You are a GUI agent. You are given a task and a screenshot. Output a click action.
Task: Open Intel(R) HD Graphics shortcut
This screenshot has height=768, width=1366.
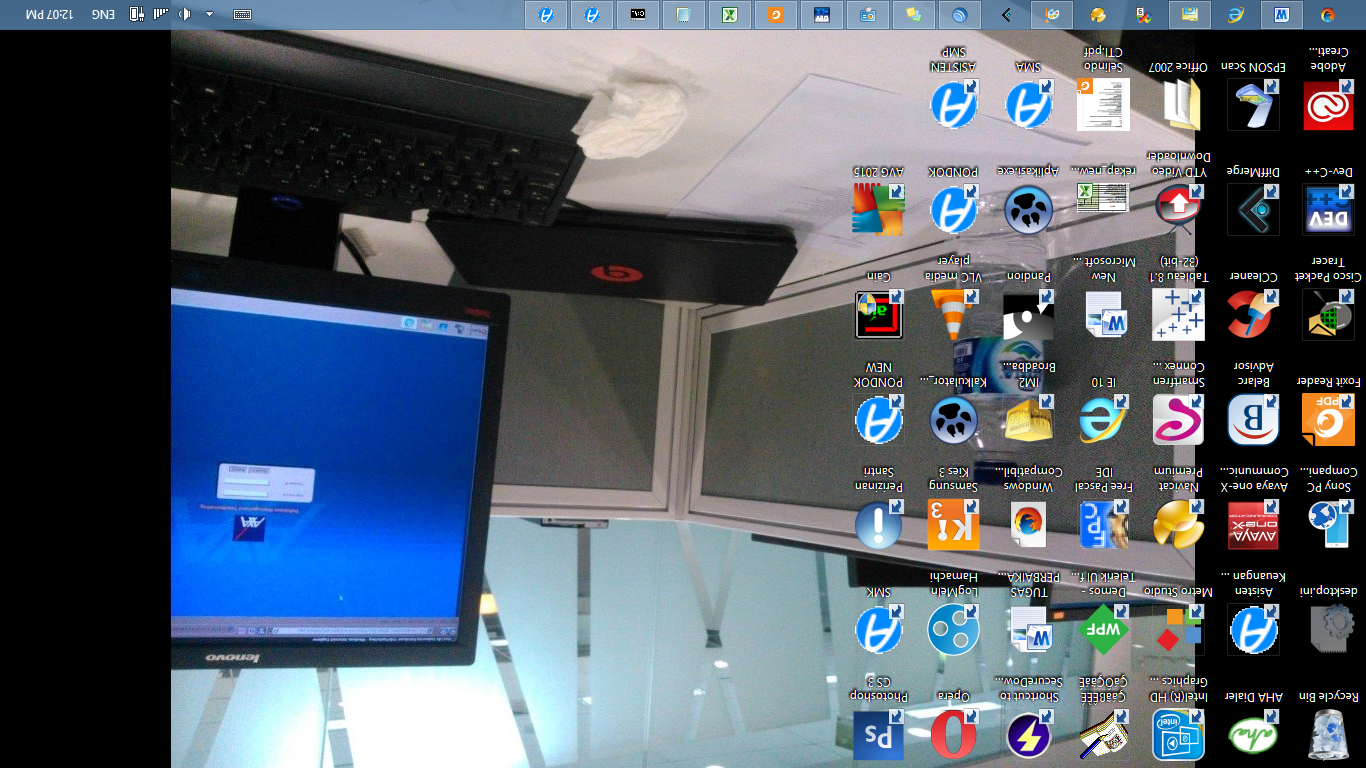1178,734
